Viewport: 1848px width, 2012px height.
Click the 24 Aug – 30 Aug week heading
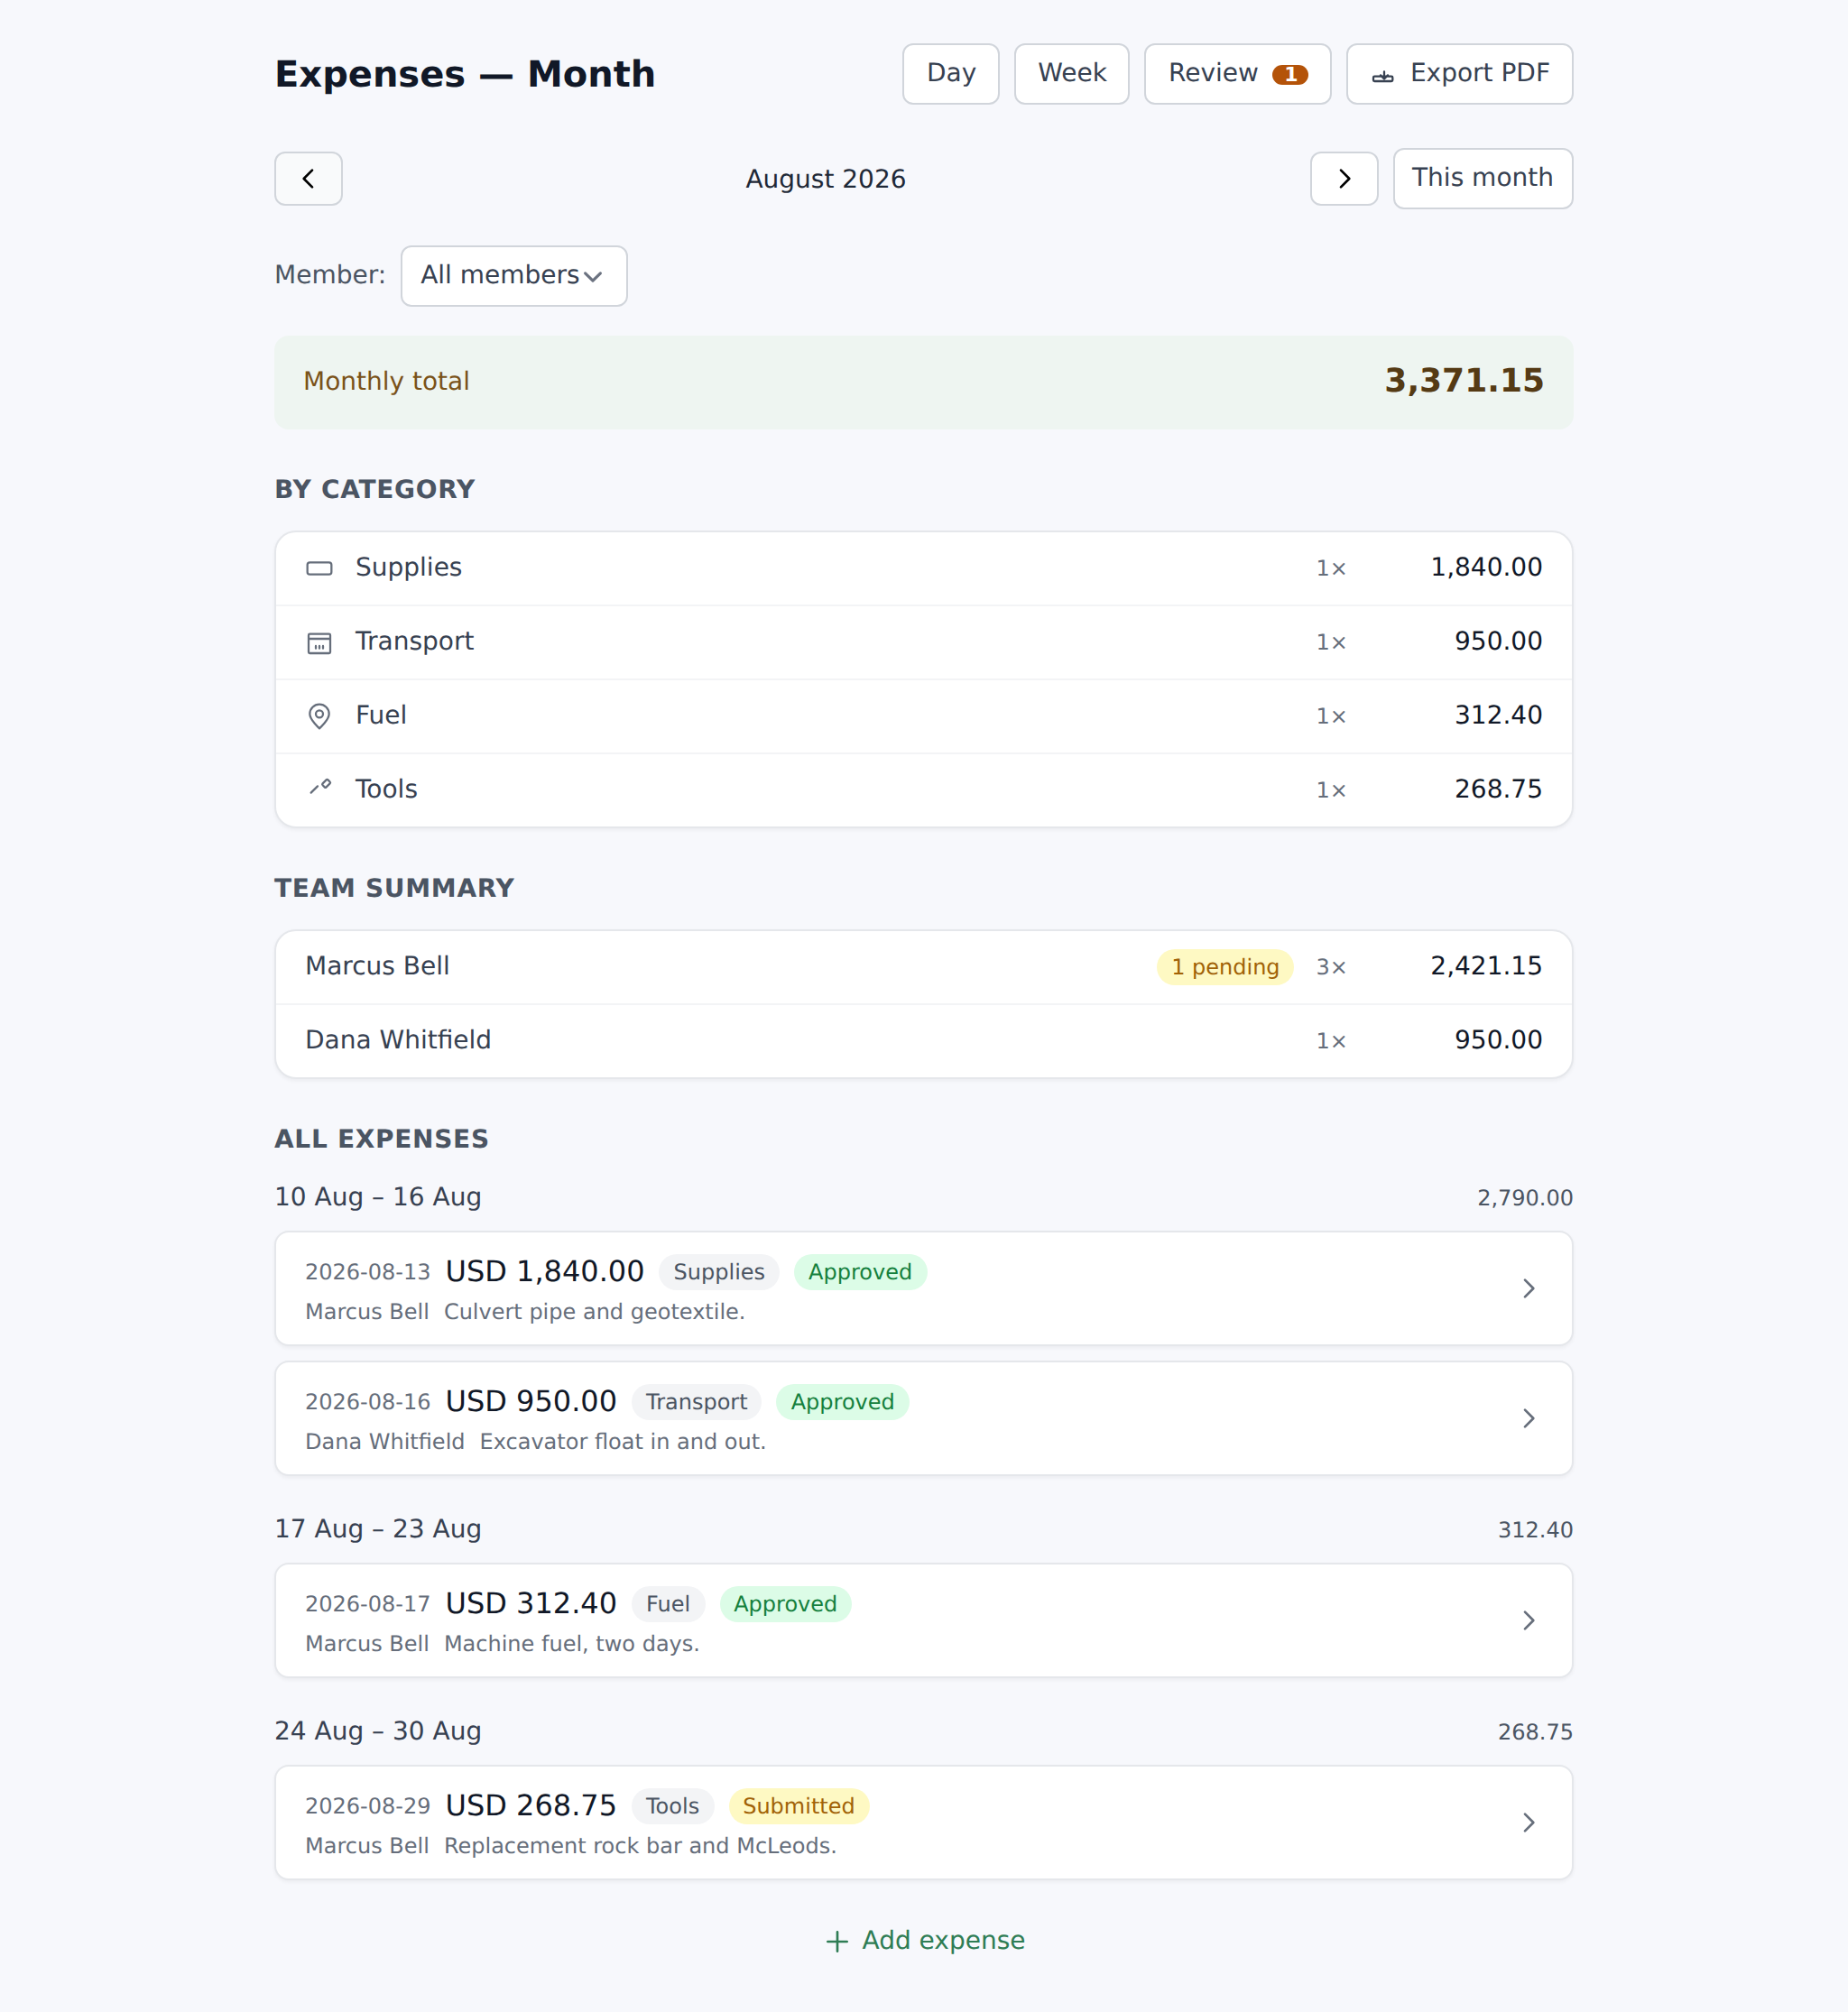pyautogui.click(x=378, y=1731)
